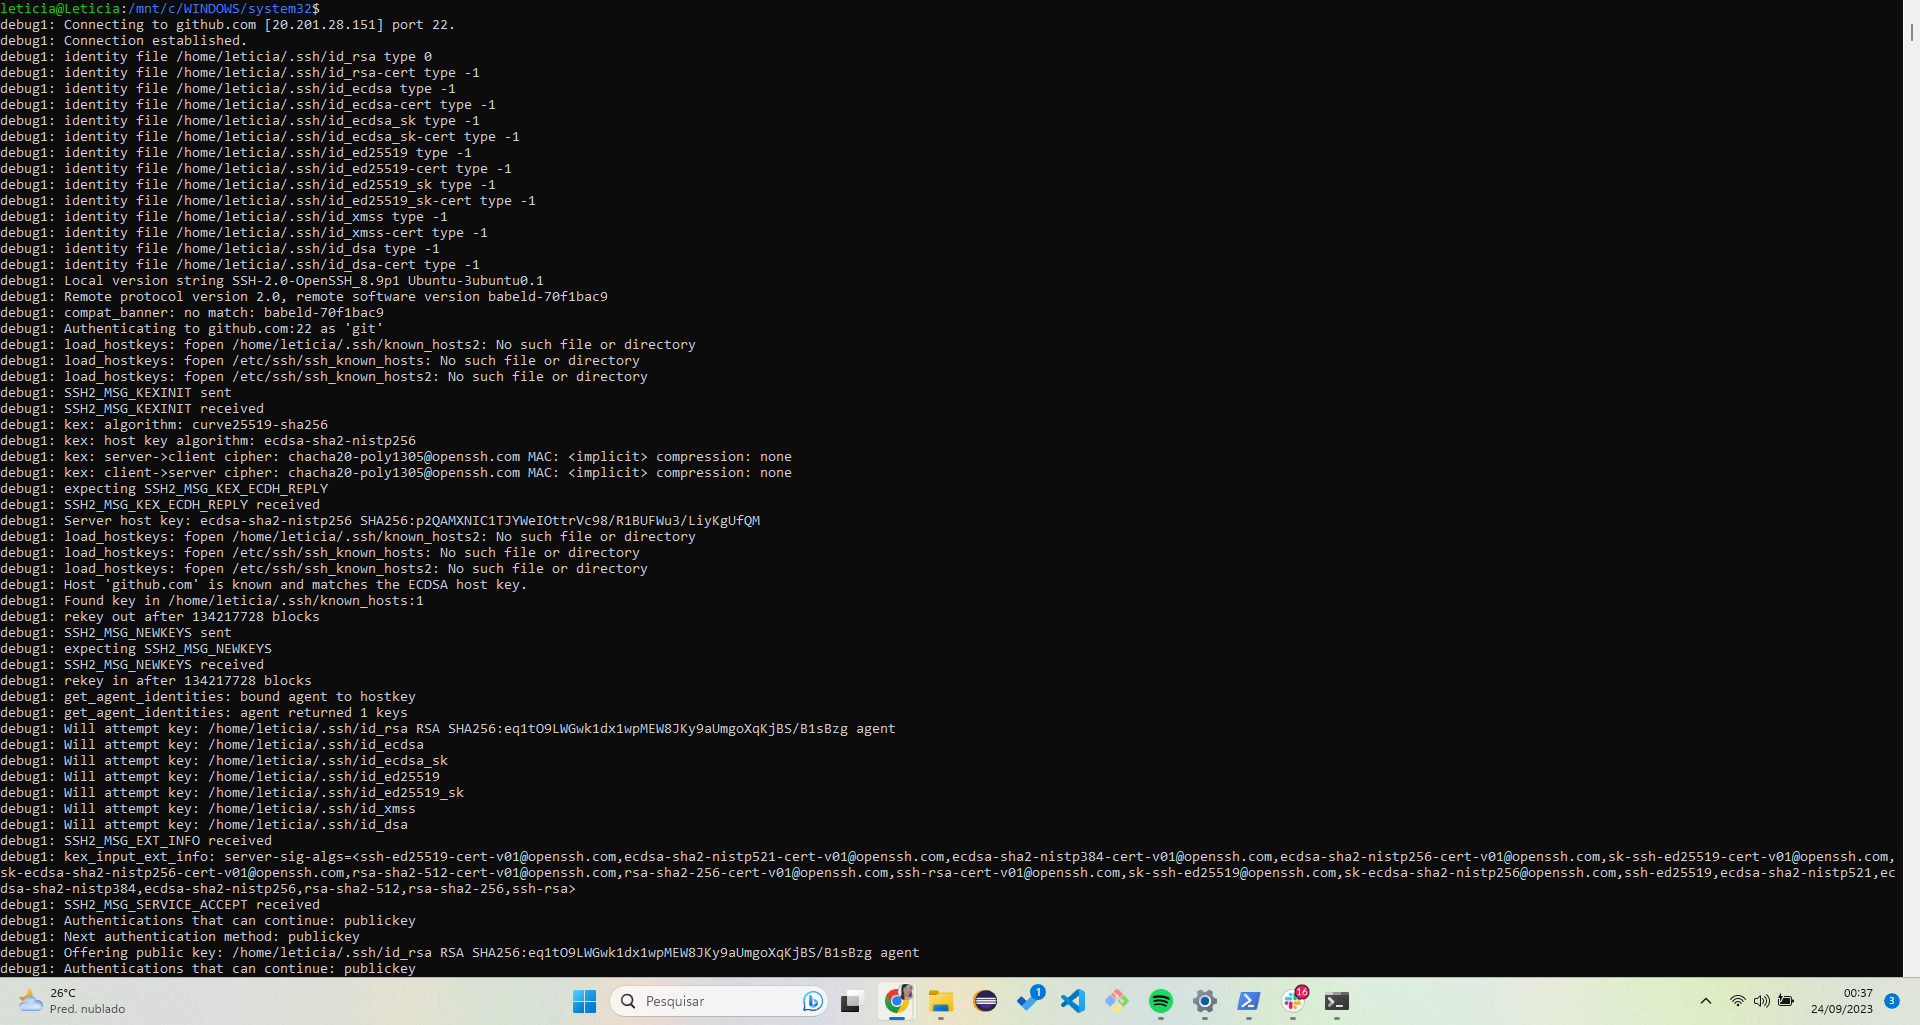Click 'Found key in known_hosts:1' line
Viewport: 1920px width, 1025px height.
click(212, 600)
